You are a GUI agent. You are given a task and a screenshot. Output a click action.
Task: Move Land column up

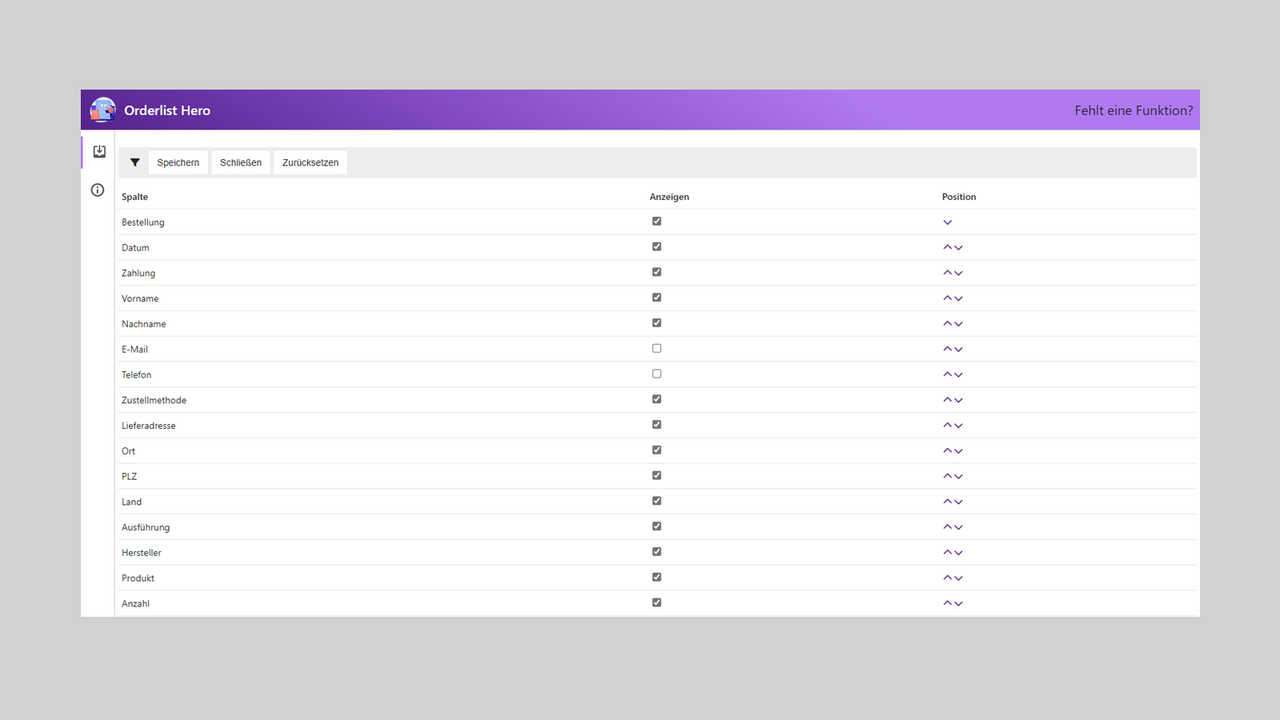tap(948, 502)
